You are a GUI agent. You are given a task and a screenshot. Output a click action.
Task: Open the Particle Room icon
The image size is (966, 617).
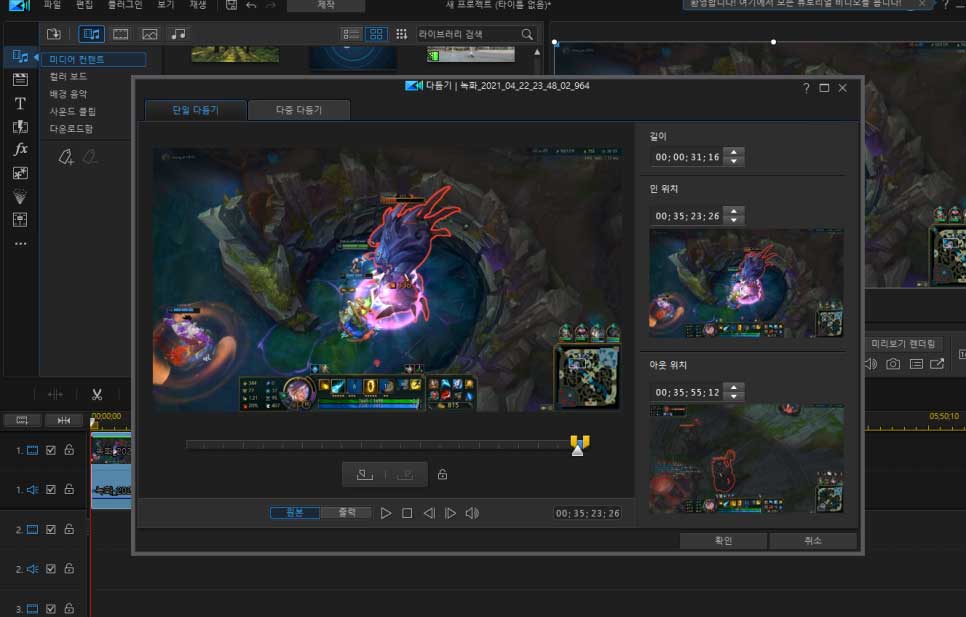[20, 197]
